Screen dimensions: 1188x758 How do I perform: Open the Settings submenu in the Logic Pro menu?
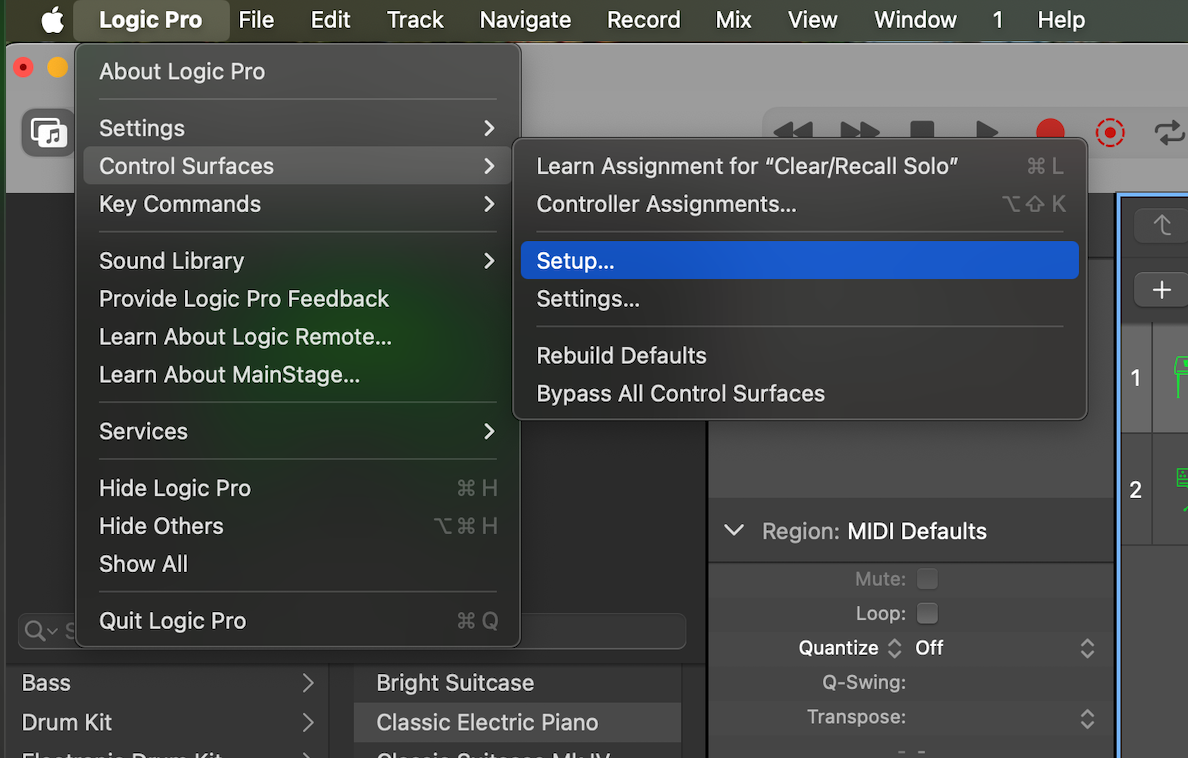(x=298, y=128)
